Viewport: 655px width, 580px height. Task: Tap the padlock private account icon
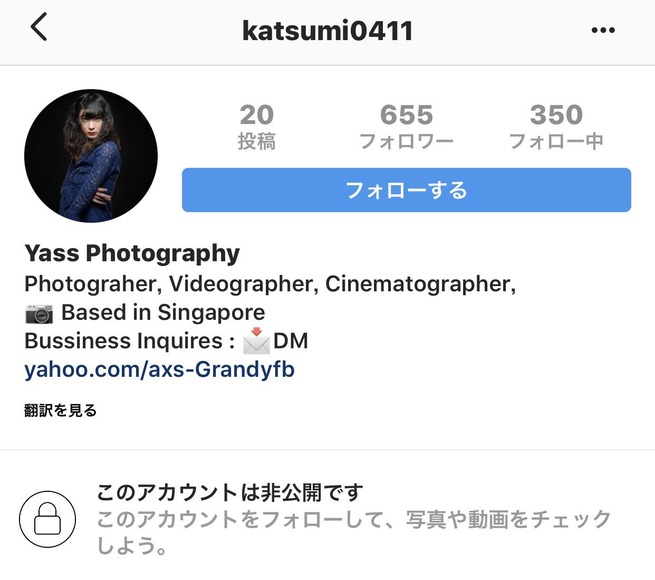[x=47, y=519]
